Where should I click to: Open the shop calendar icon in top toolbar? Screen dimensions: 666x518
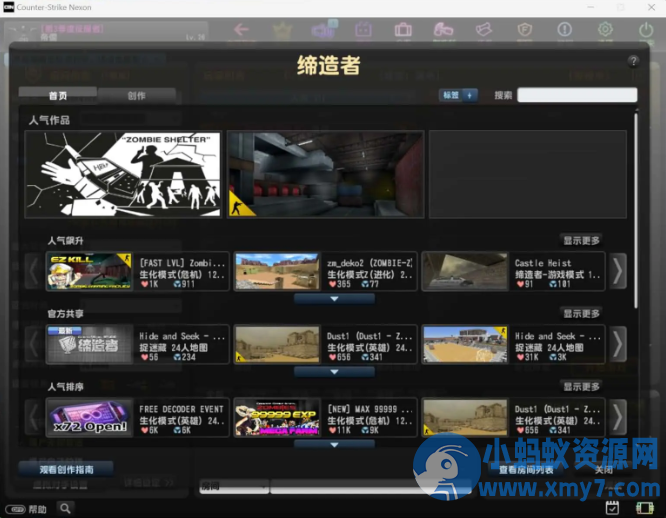363,30
